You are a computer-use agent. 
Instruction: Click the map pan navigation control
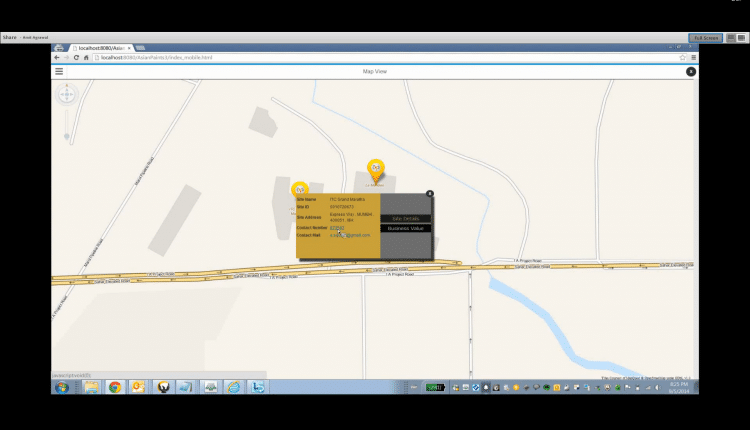tap(66, 95)
